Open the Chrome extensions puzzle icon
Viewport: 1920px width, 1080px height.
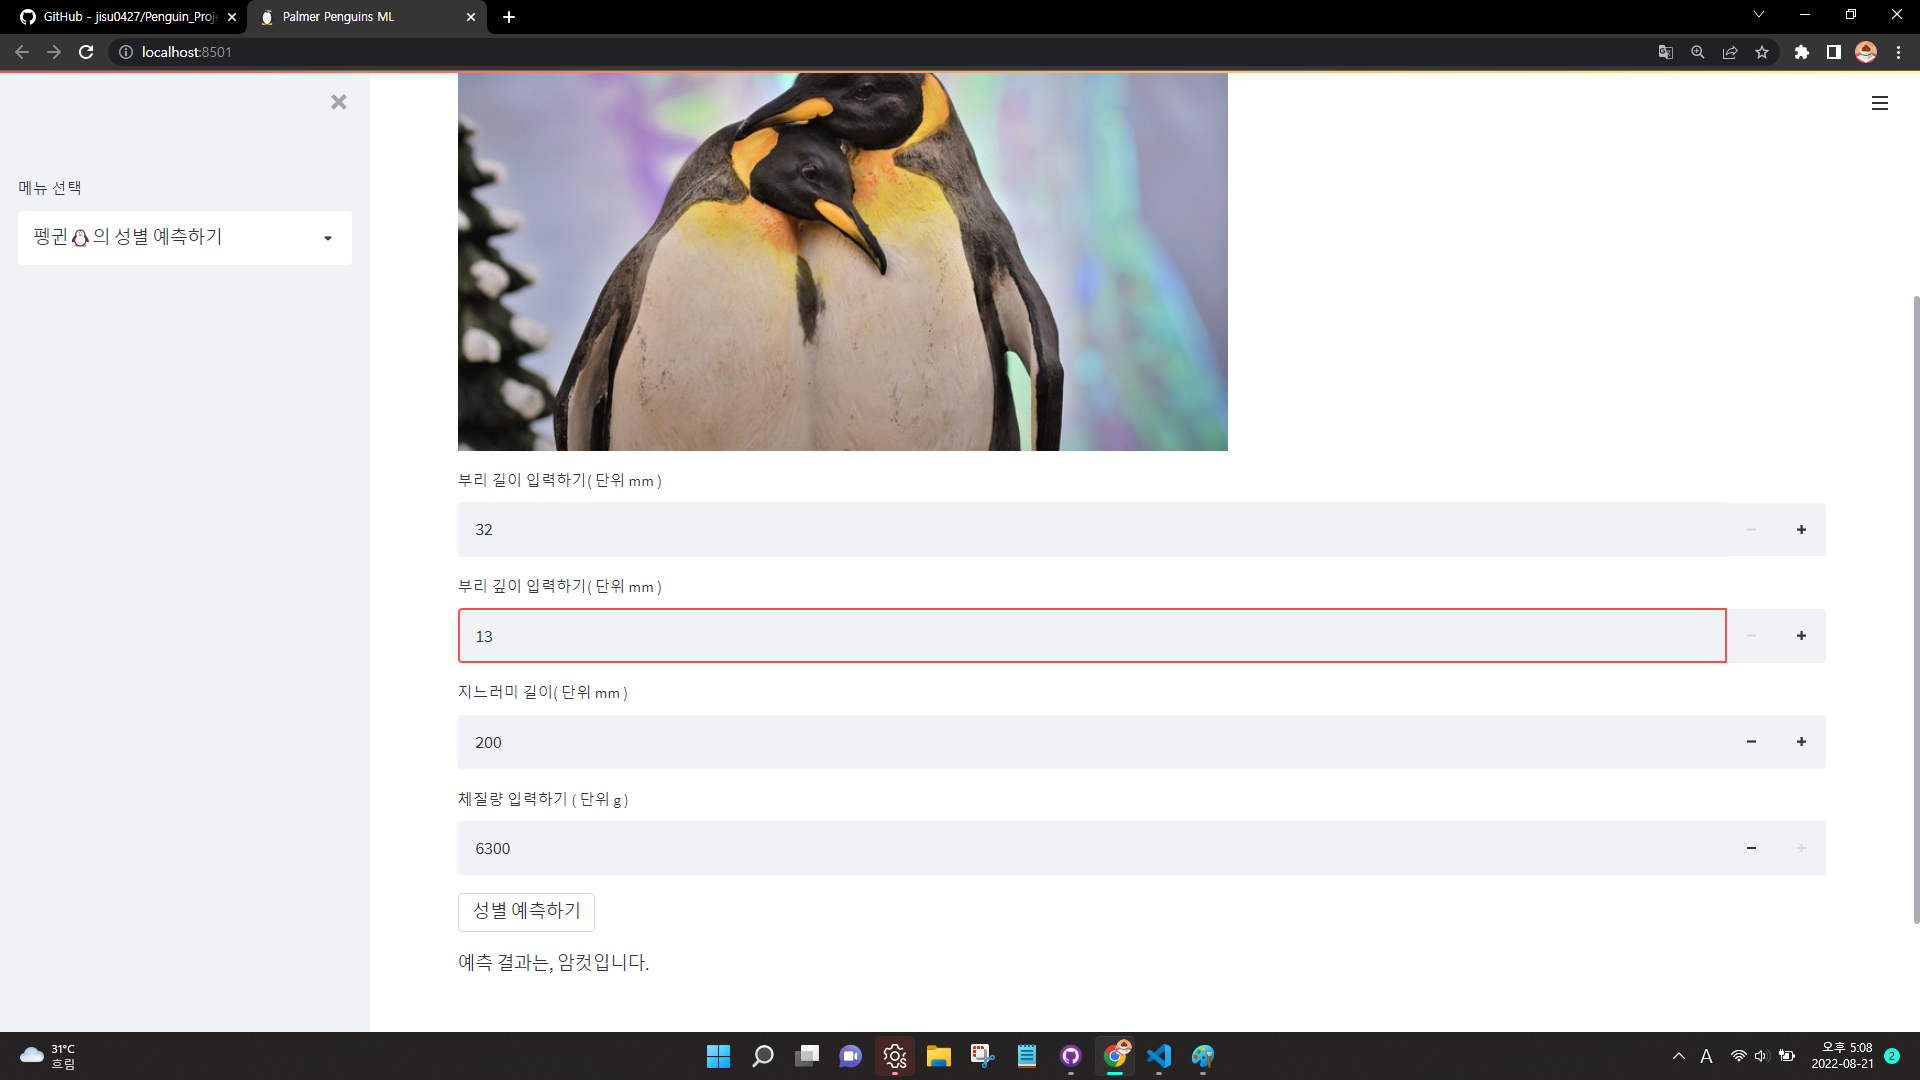point(1801,52)
